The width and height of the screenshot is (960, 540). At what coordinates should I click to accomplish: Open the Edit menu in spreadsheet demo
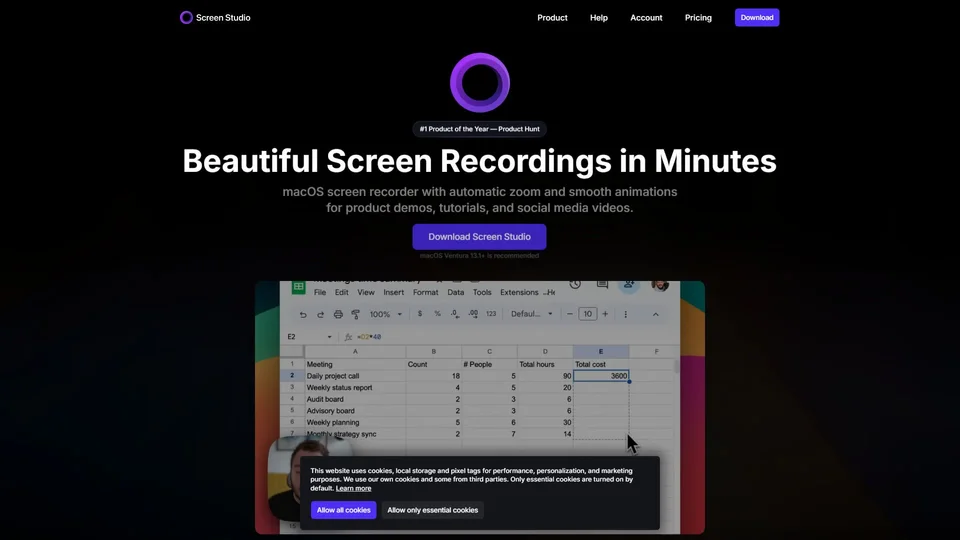click(x=342, y=293)
